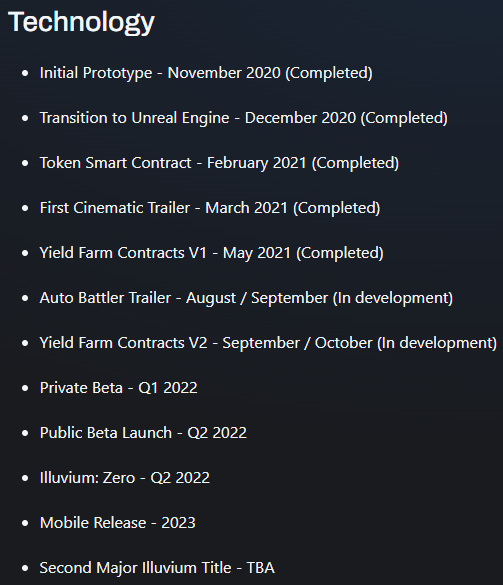The width and height of the screenshot is (503, 585).
Task: Click Auto Battler Trailer roadmap item
Action: [x=246, y=298]
